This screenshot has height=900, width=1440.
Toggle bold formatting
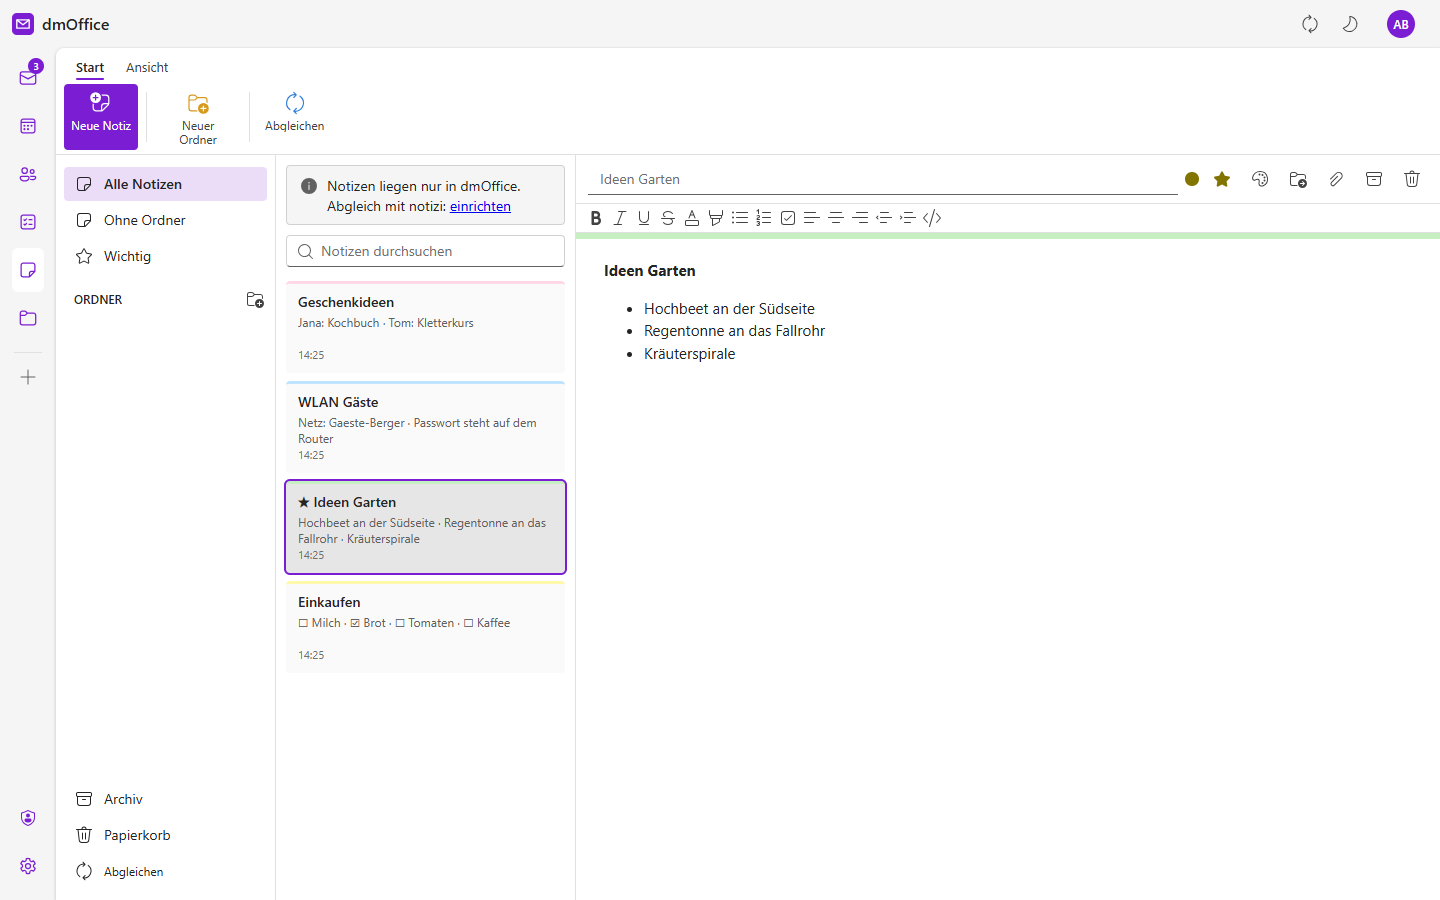pos(596,218)
